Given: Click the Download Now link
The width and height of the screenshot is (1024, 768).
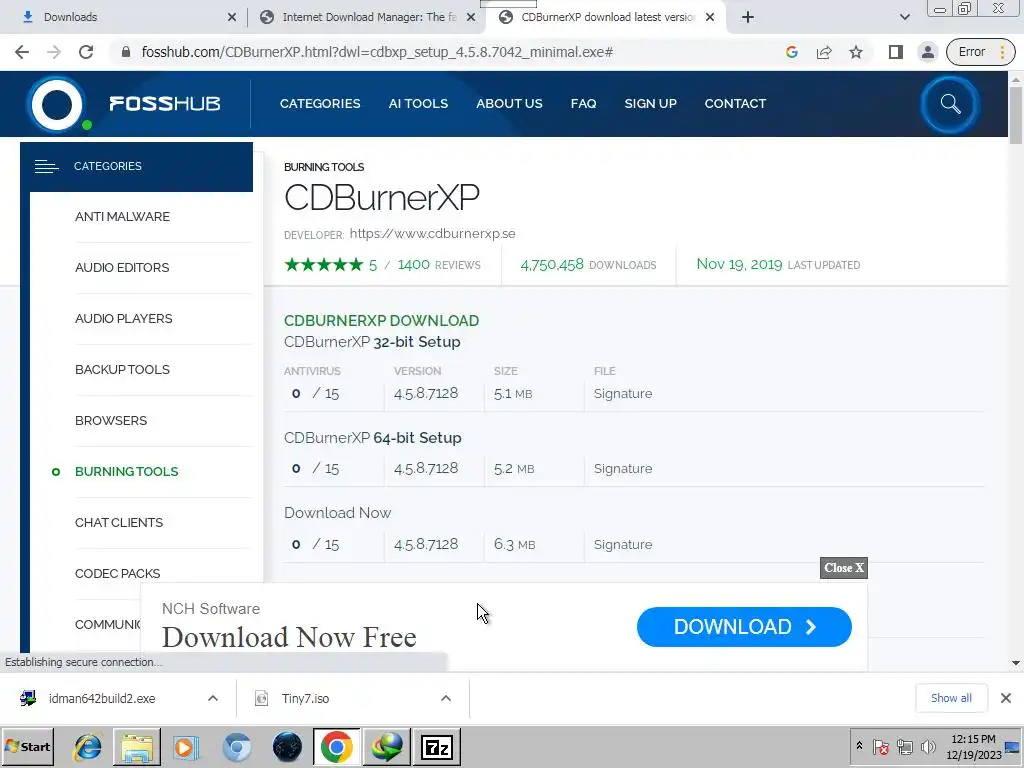Looking at the screenshot, I should click(338, 513).
